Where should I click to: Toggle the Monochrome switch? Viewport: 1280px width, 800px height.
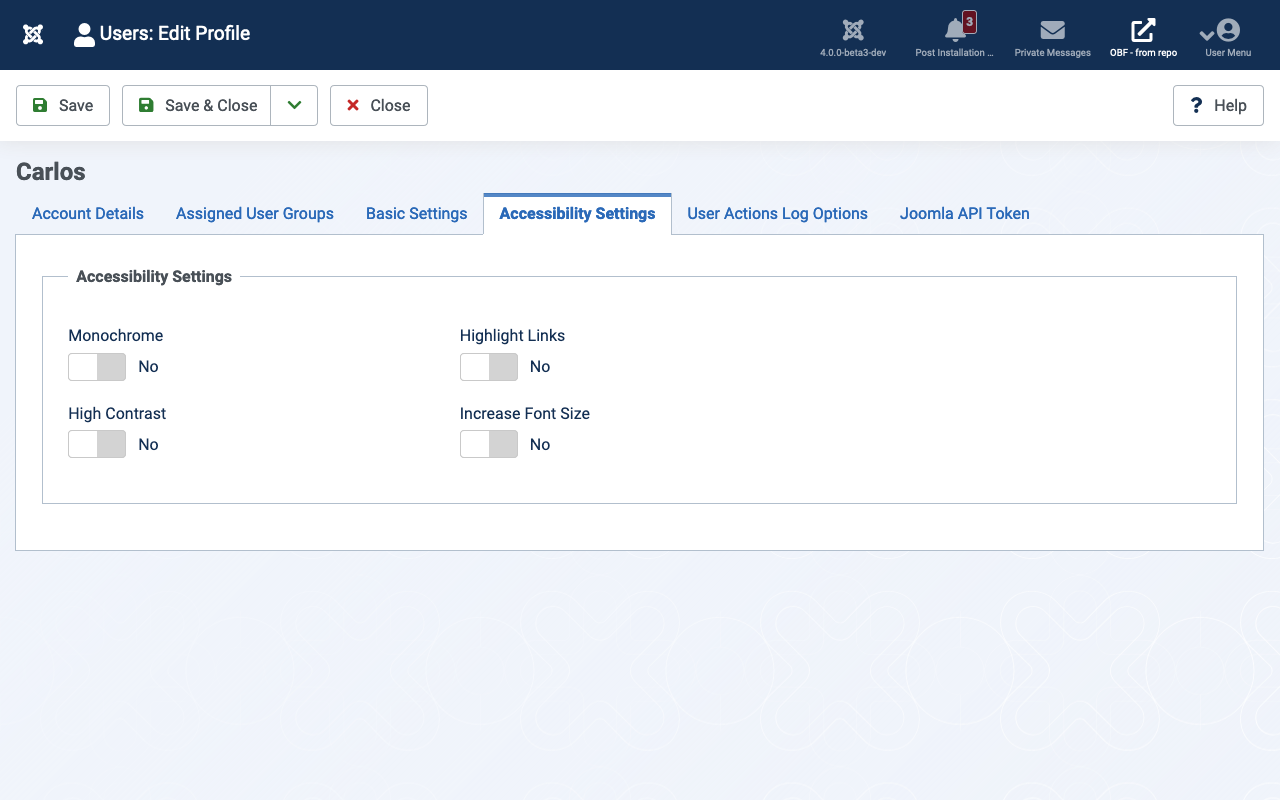[97, 367]
